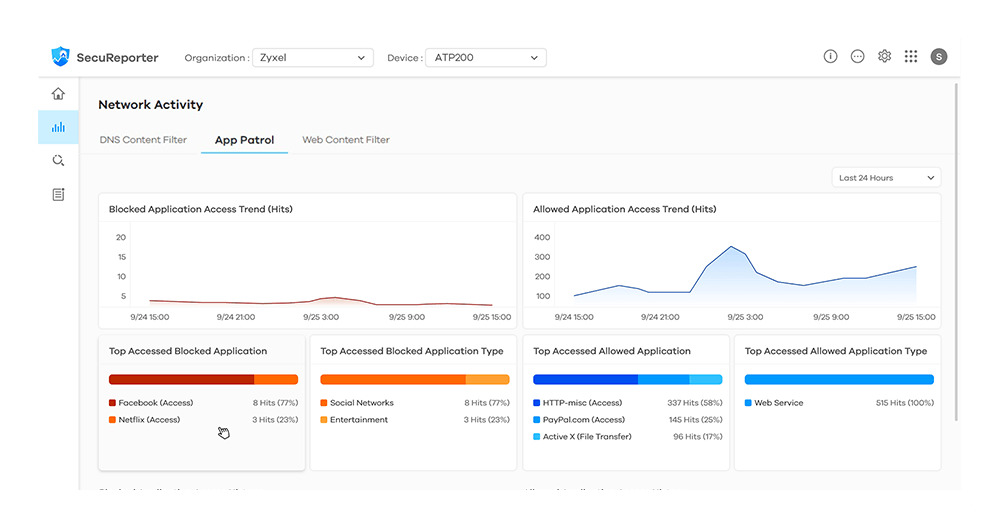Viewport: 1000px width, 530px height.
Task: Click the Network Activity heading
Action: click(x=151, y=105)
